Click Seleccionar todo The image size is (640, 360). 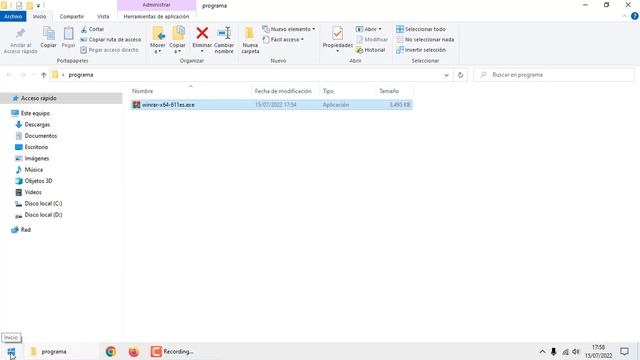(421, 29)
